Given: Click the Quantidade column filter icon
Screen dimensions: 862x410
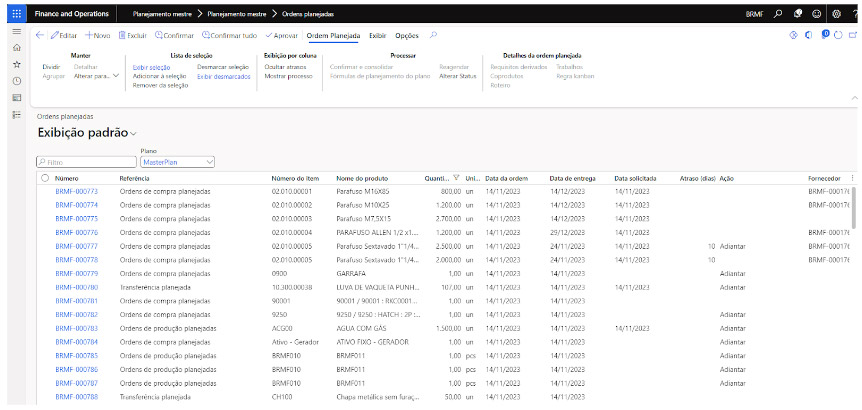Looking at the screenshot, I should [456, 178].
